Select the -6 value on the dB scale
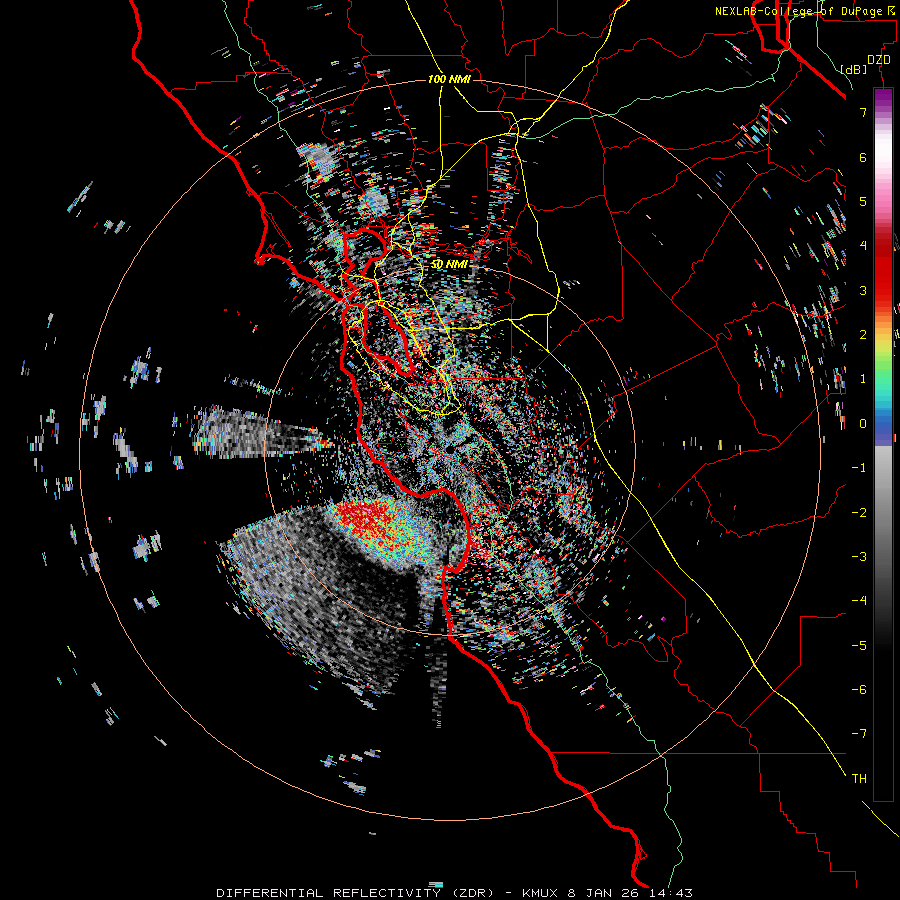This screenshot has height=900, width=900. [859, 690]
